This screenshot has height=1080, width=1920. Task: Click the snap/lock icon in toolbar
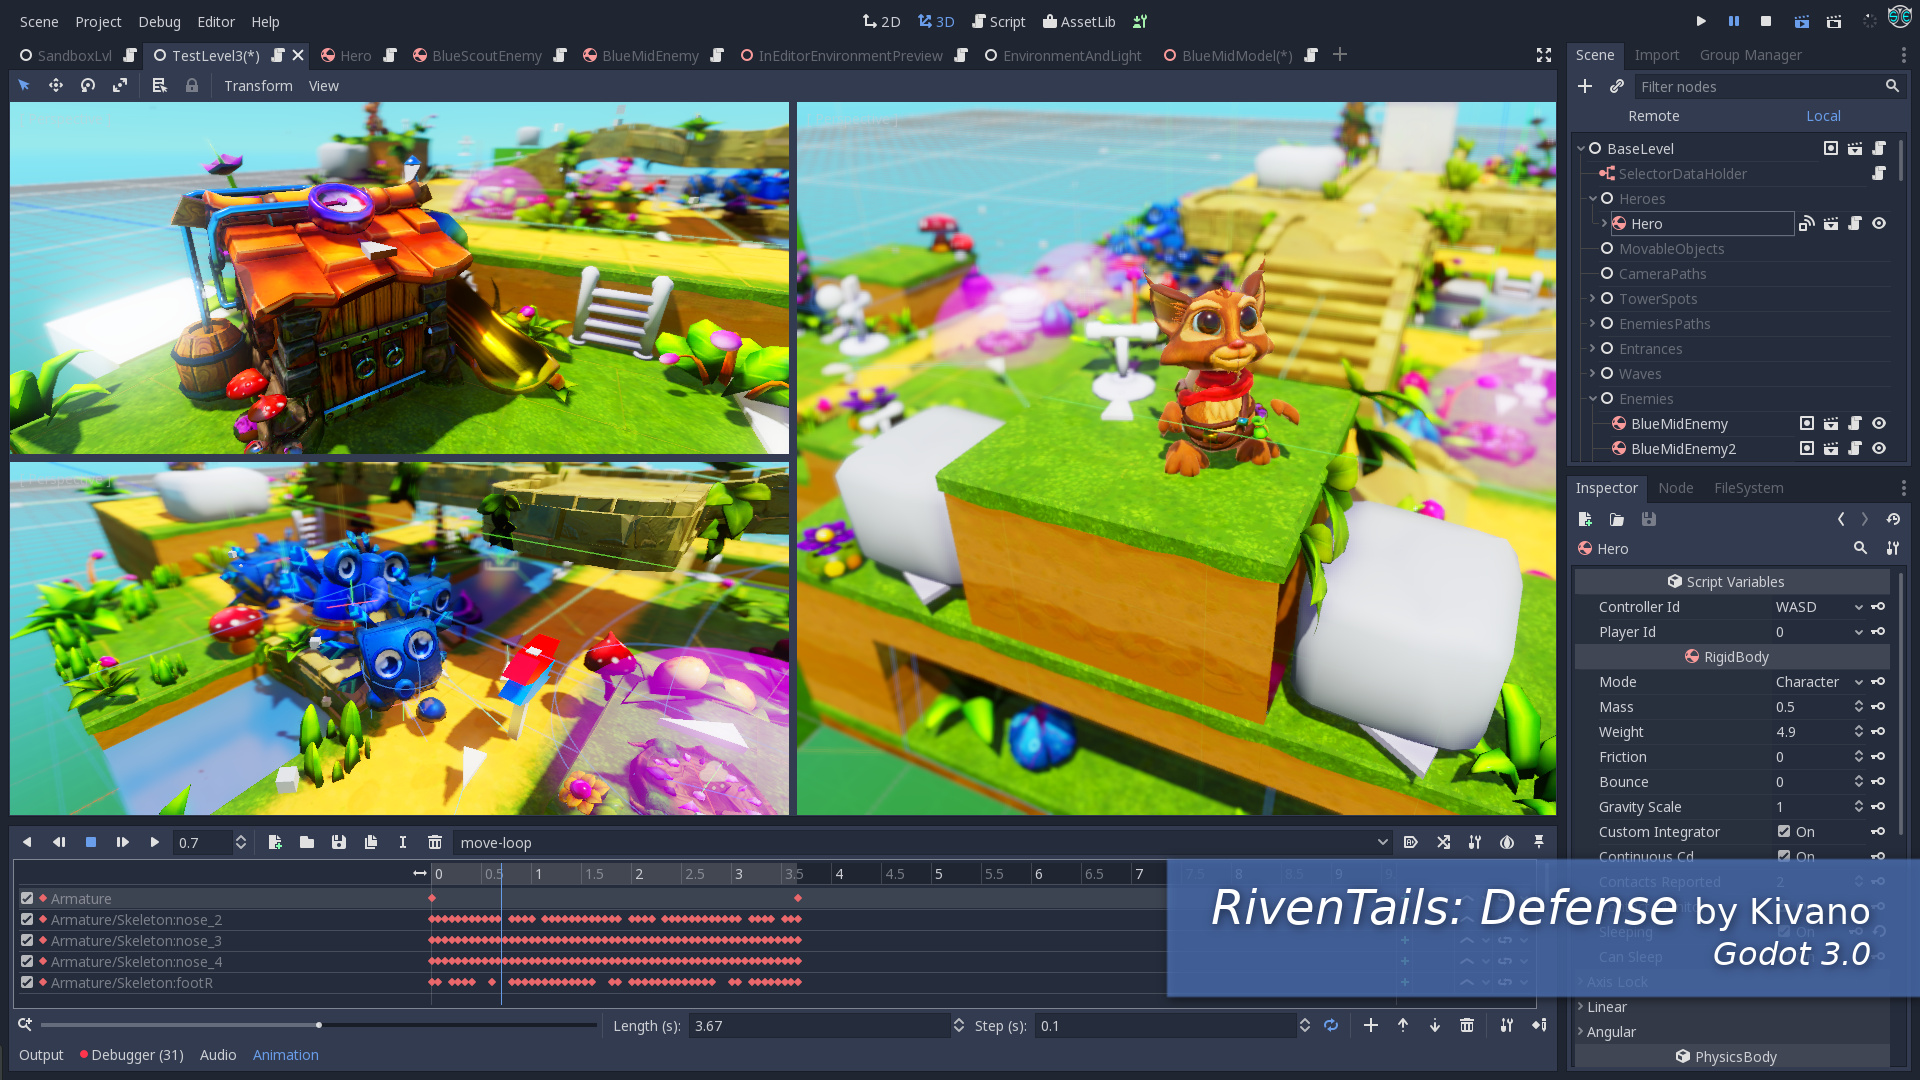point(190,86)
